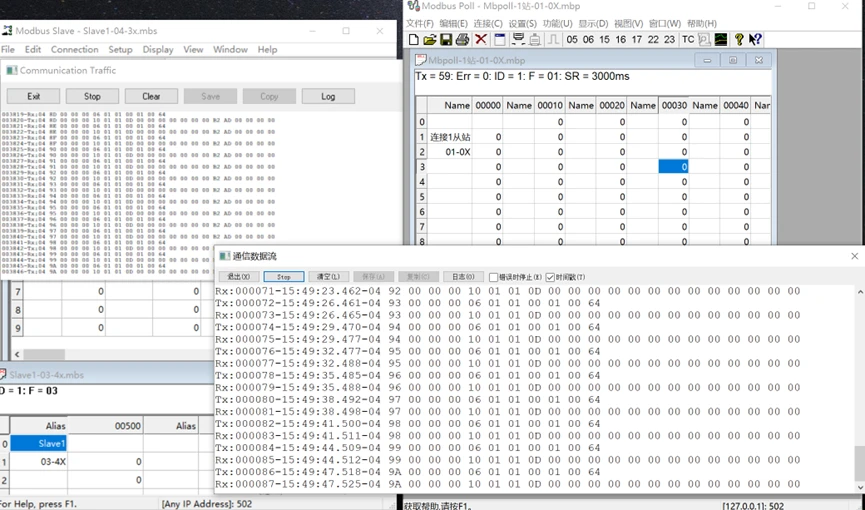The image size is (865, 510).
Task: Open real-time chart icon in Modbus Poll toolbar
Action: click(720, 39)
